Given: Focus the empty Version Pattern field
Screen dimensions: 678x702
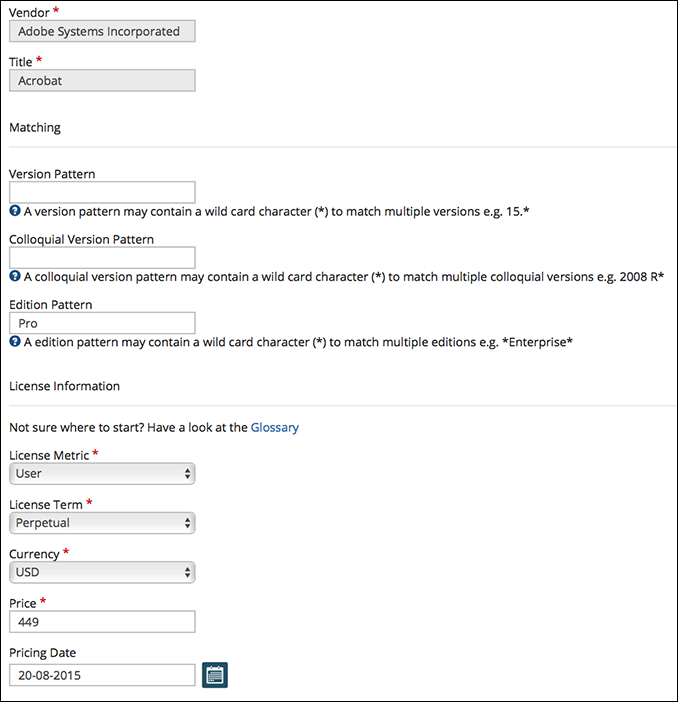Looking at the screenshot, I should 102,192.
